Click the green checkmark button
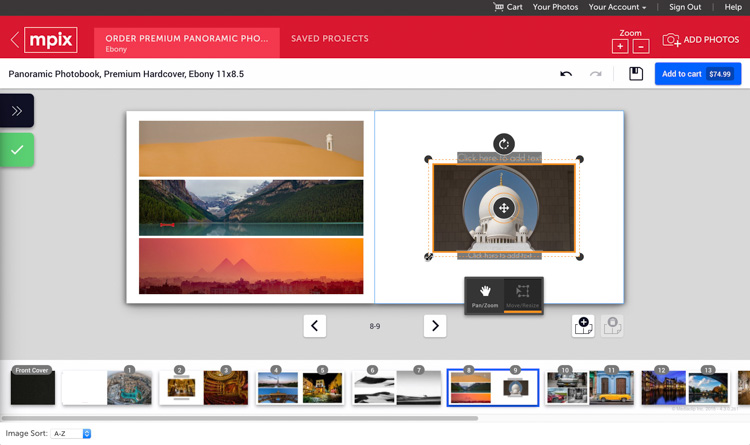The width and height of the screenshot is (750, 445). point(17,150)
